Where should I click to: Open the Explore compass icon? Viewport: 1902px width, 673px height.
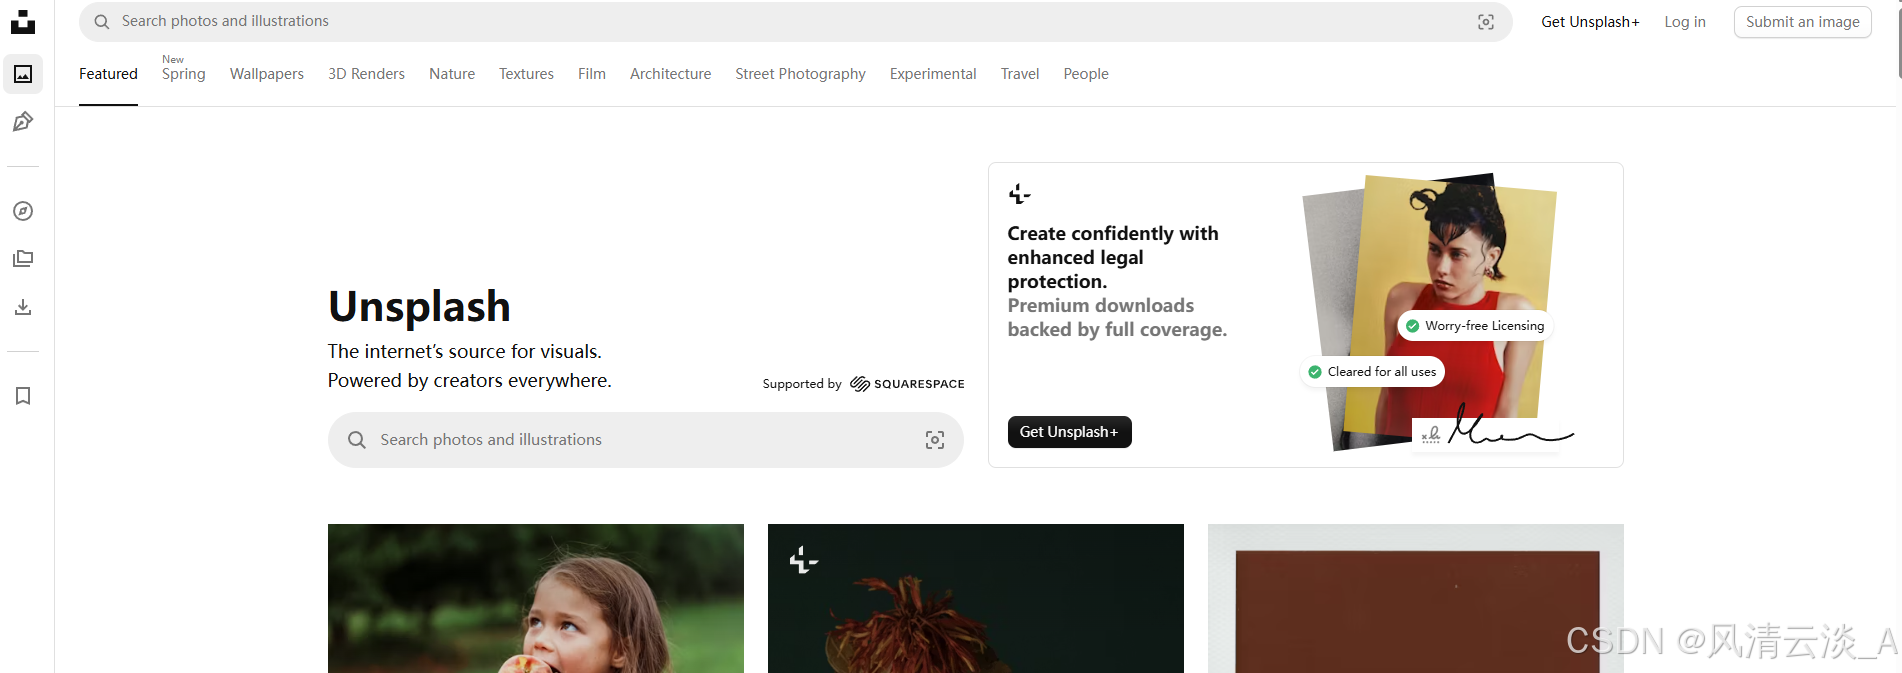coord(23,211)
